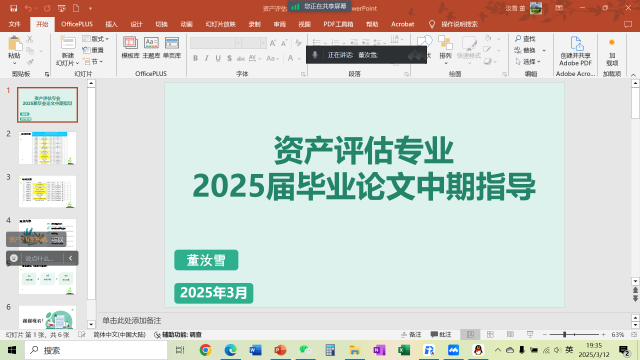Click 查找 find button
Viewport: 640px width, 360px height.
click(525, 39)
